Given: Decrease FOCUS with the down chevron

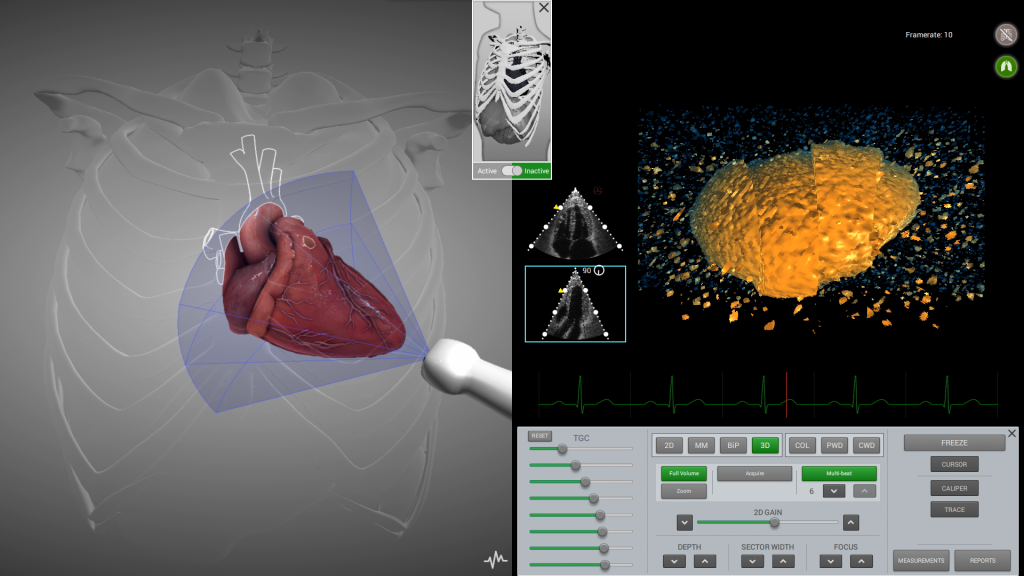Looking at the screenshot, I should tap(830, 561).
